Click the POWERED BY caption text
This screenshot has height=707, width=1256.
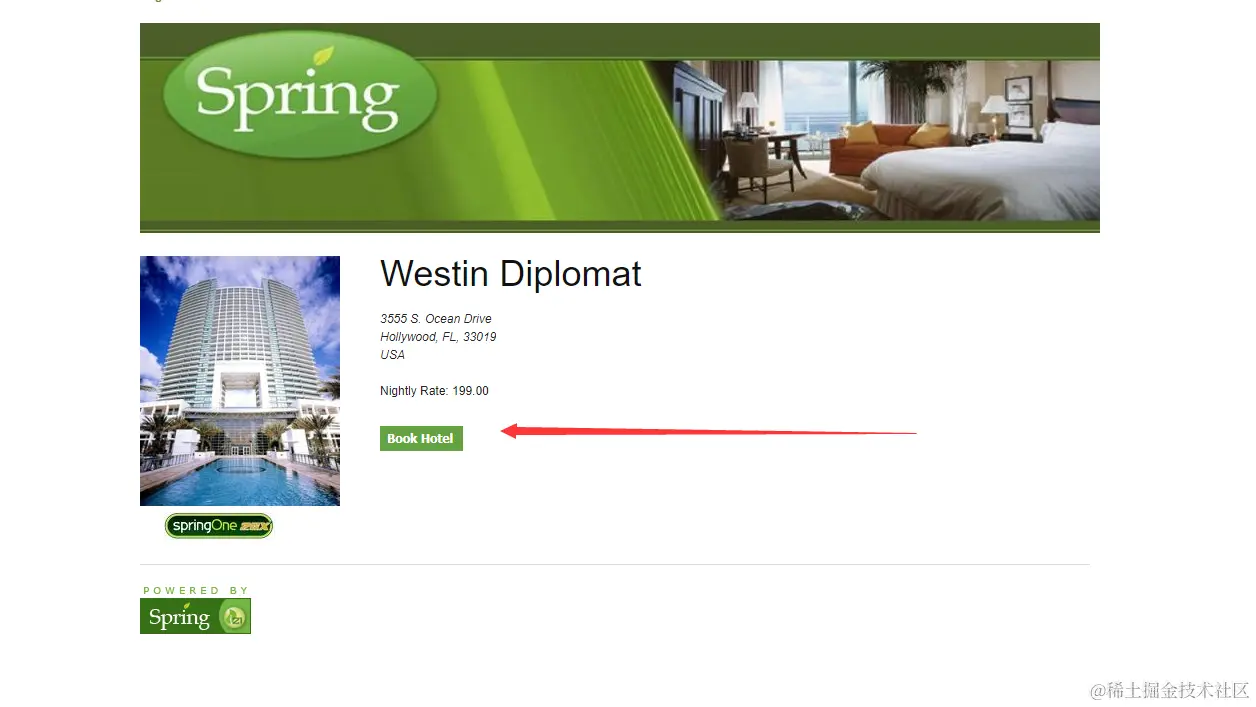[196, 590]
